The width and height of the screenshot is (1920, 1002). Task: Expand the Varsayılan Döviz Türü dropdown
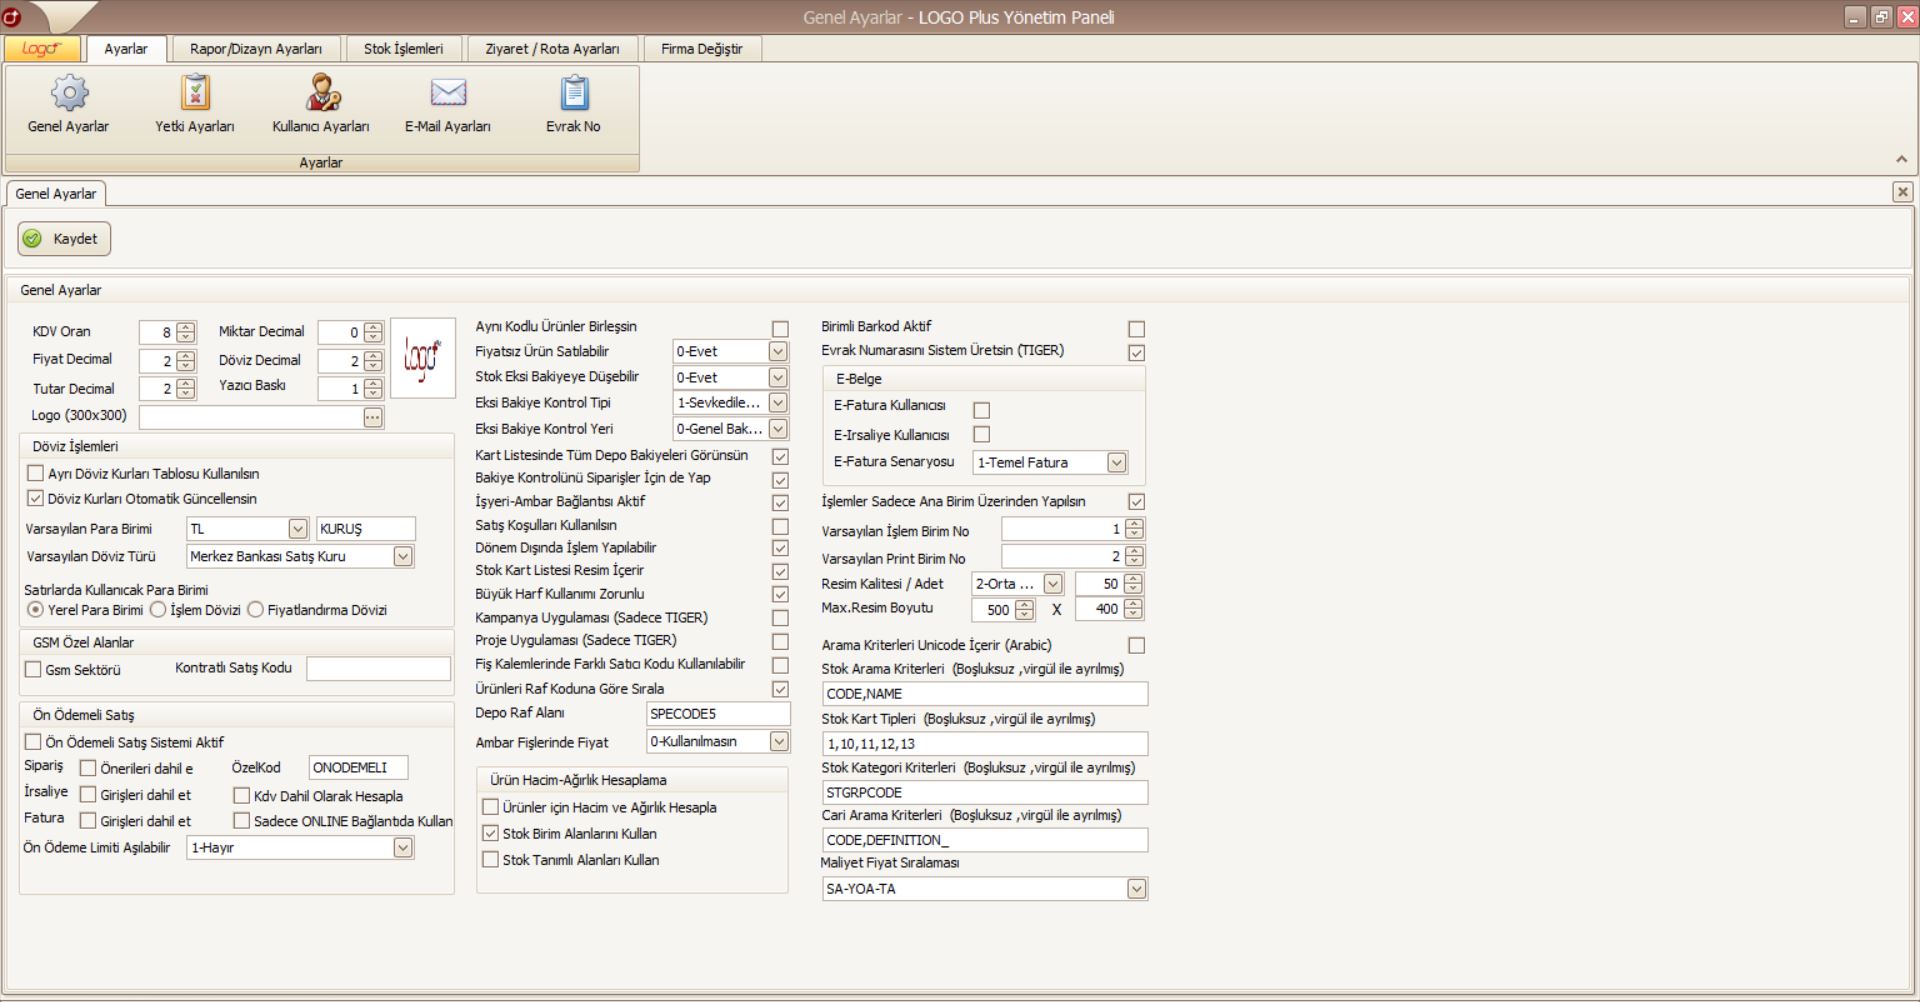403,557
